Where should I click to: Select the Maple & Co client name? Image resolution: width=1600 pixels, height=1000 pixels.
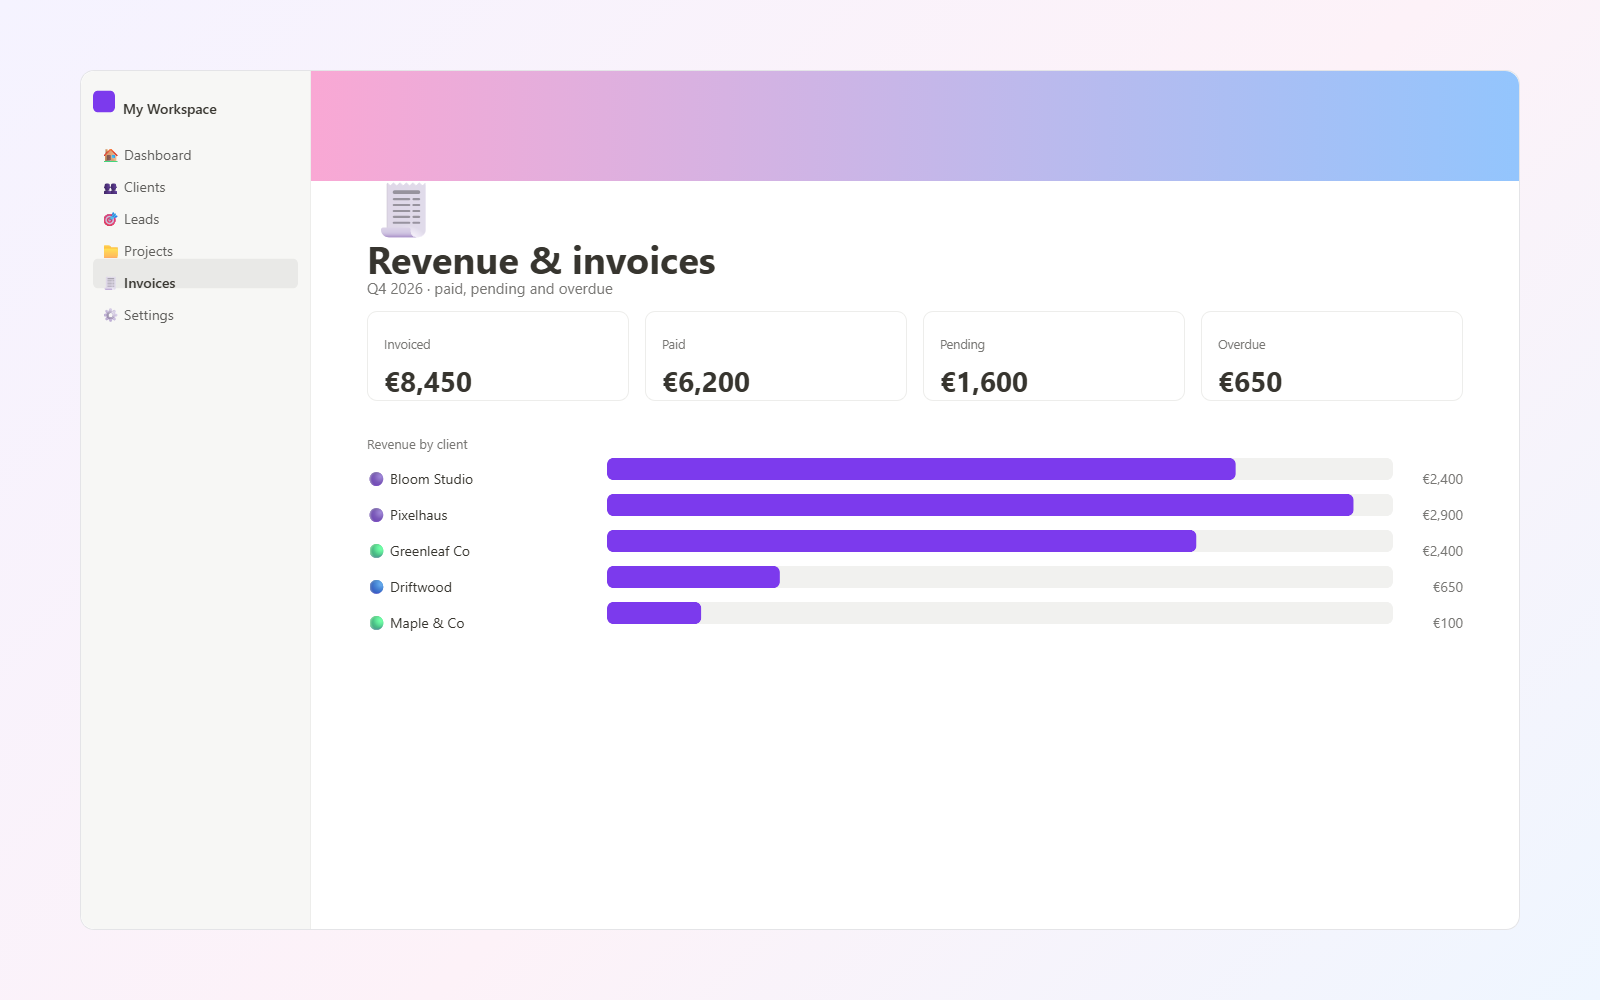(x=427, y=623)
